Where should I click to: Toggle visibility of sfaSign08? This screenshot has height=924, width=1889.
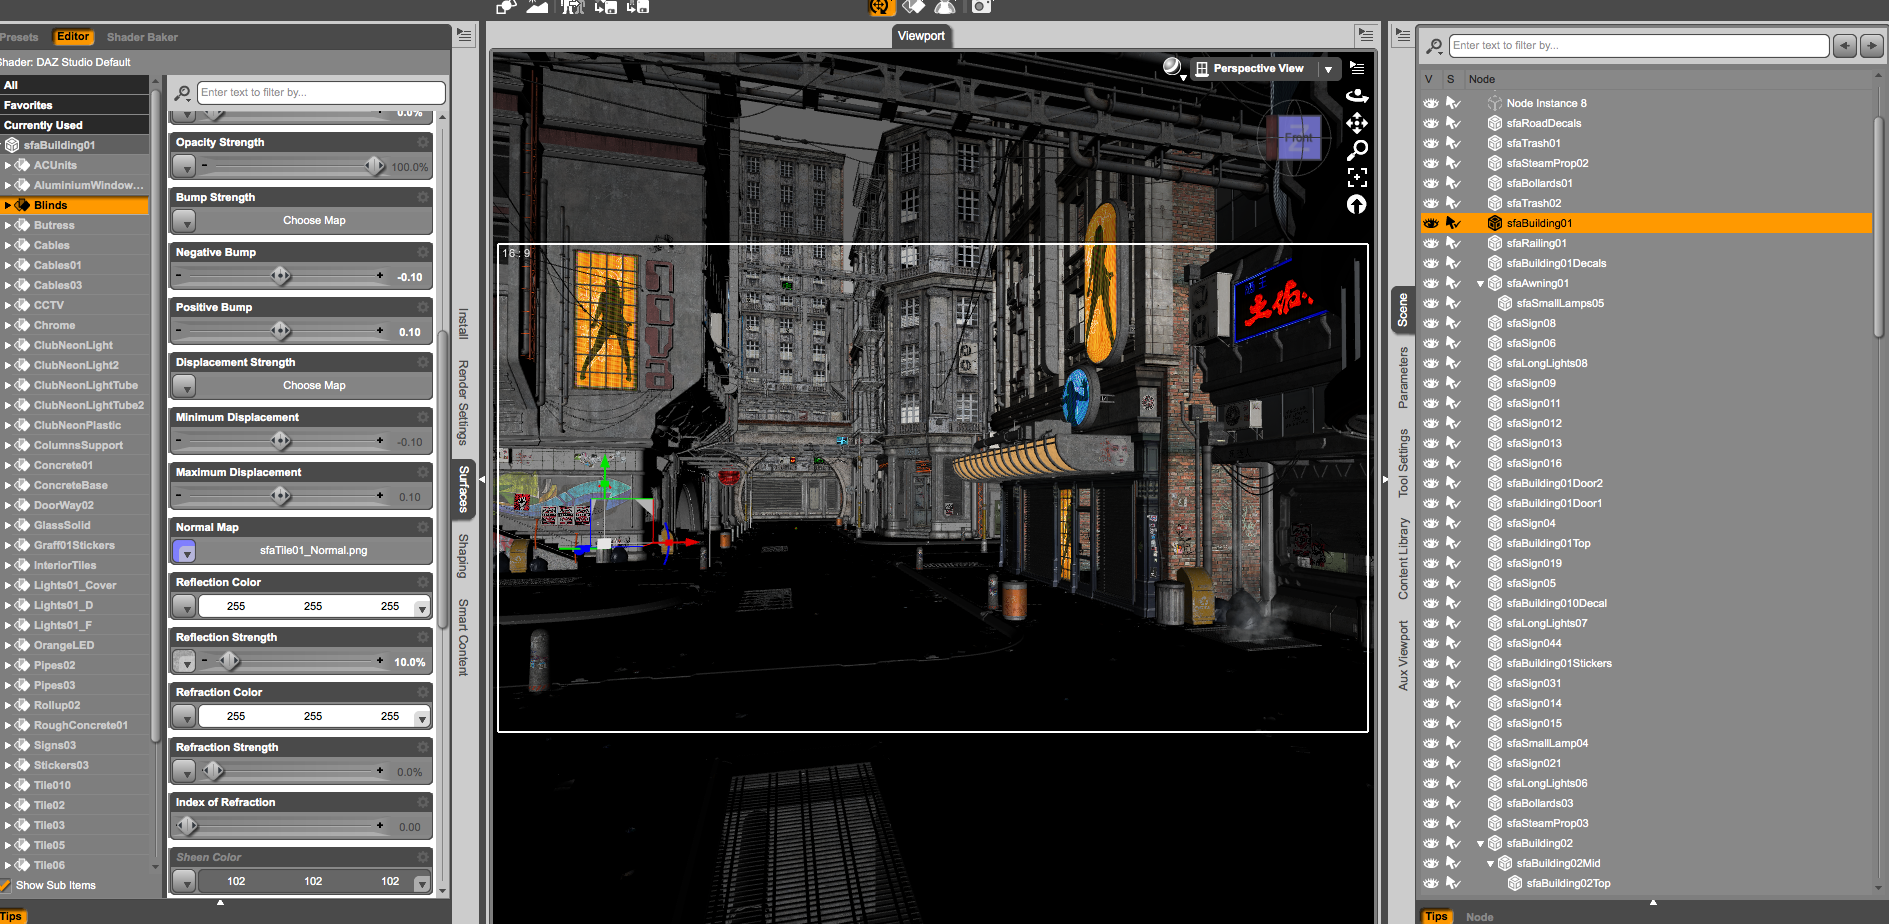pyautogui.click(x=1431, y=323)
